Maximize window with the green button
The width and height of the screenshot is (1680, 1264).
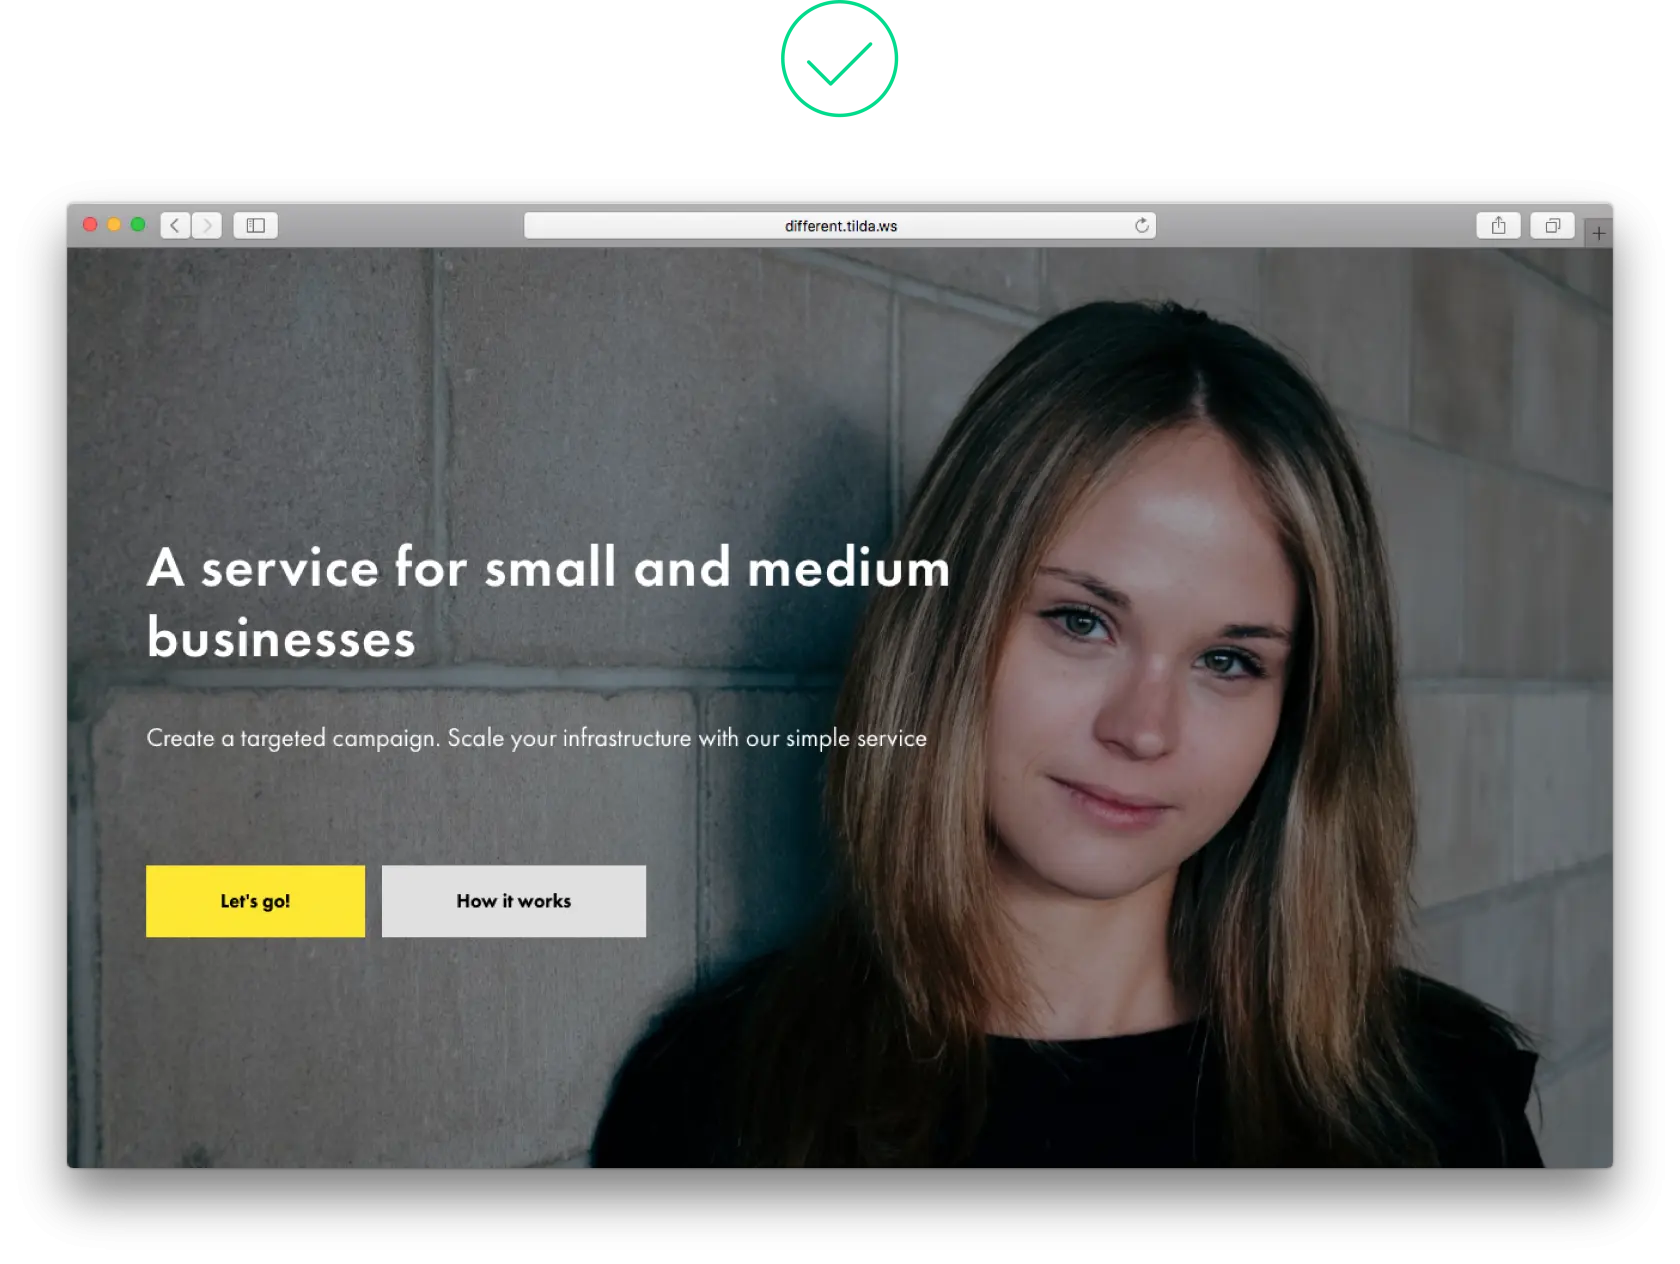(x=138, y=224)
